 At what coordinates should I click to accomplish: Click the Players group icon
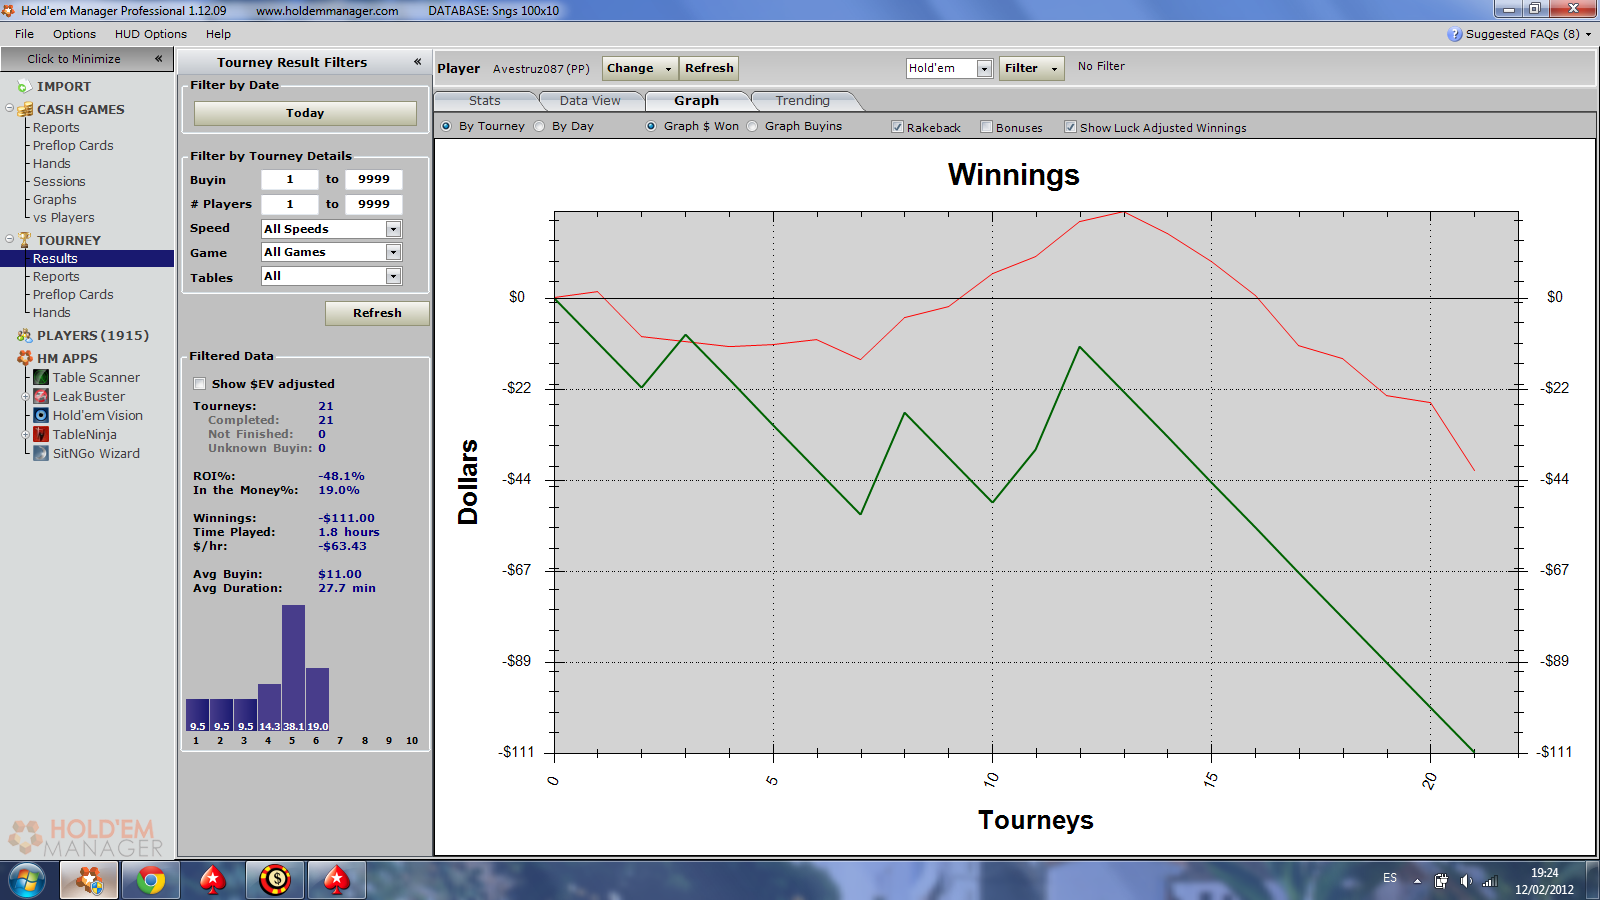[25, 335]
